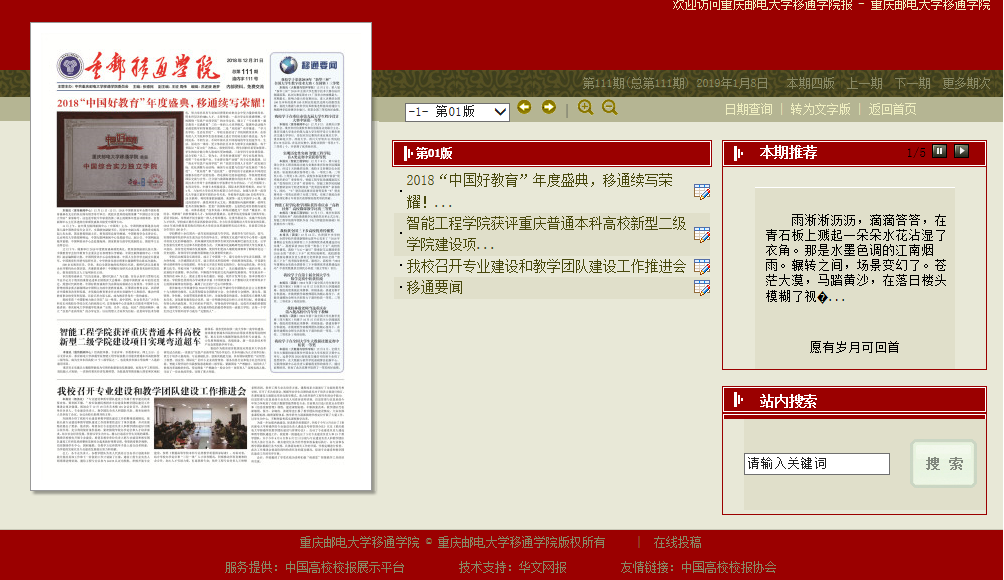Screen dimensions: 1004x580
Task: Click edit icon beside 2018中国好教育 article
Action: pos(702,191)
